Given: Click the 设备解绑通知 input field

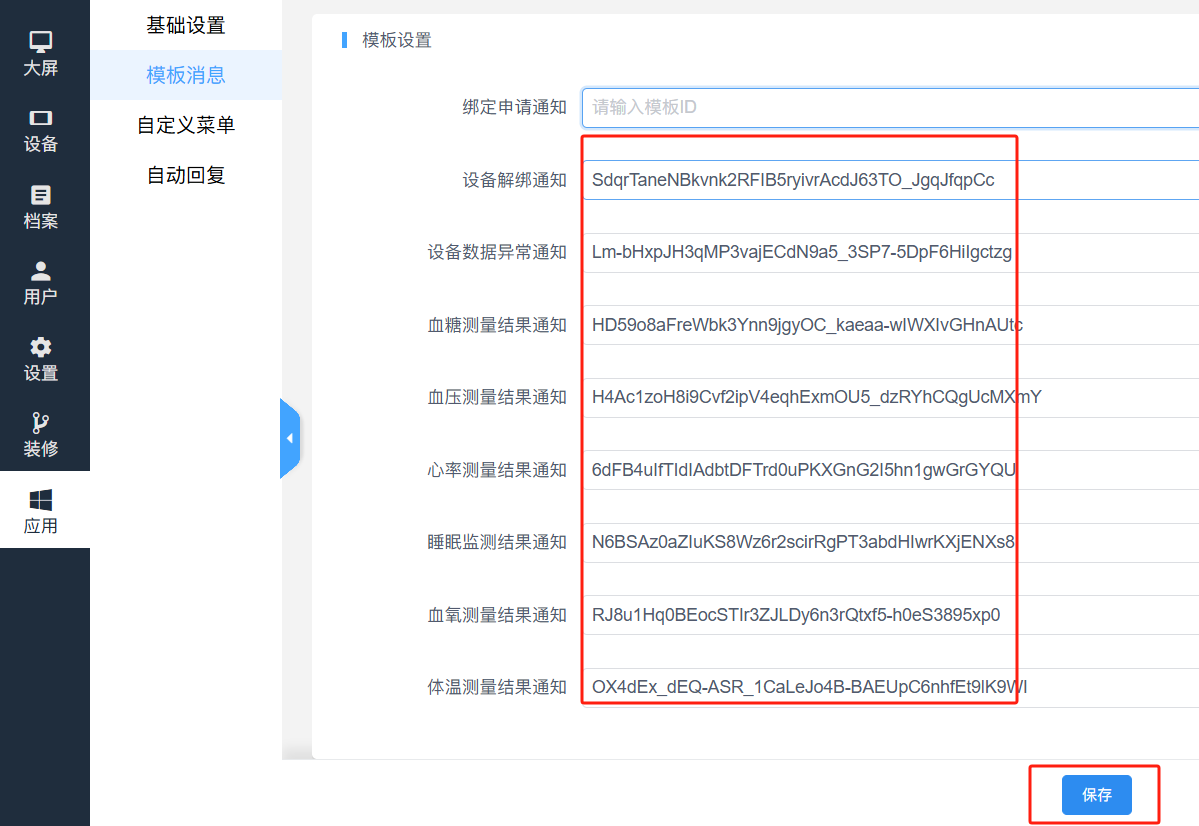Looking at the screenshot, I should coord(890,180).
